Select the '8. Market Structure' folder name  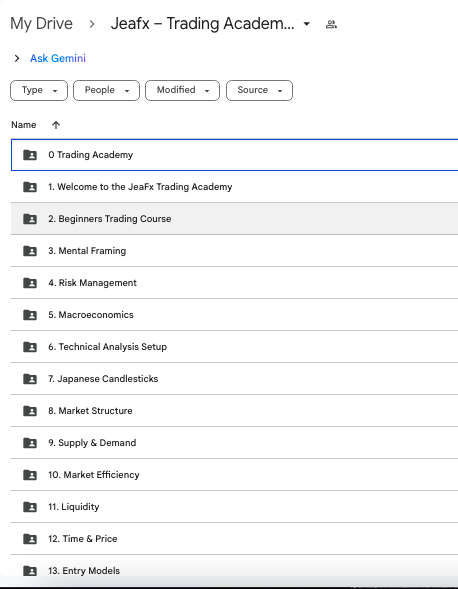coord(90,411)
